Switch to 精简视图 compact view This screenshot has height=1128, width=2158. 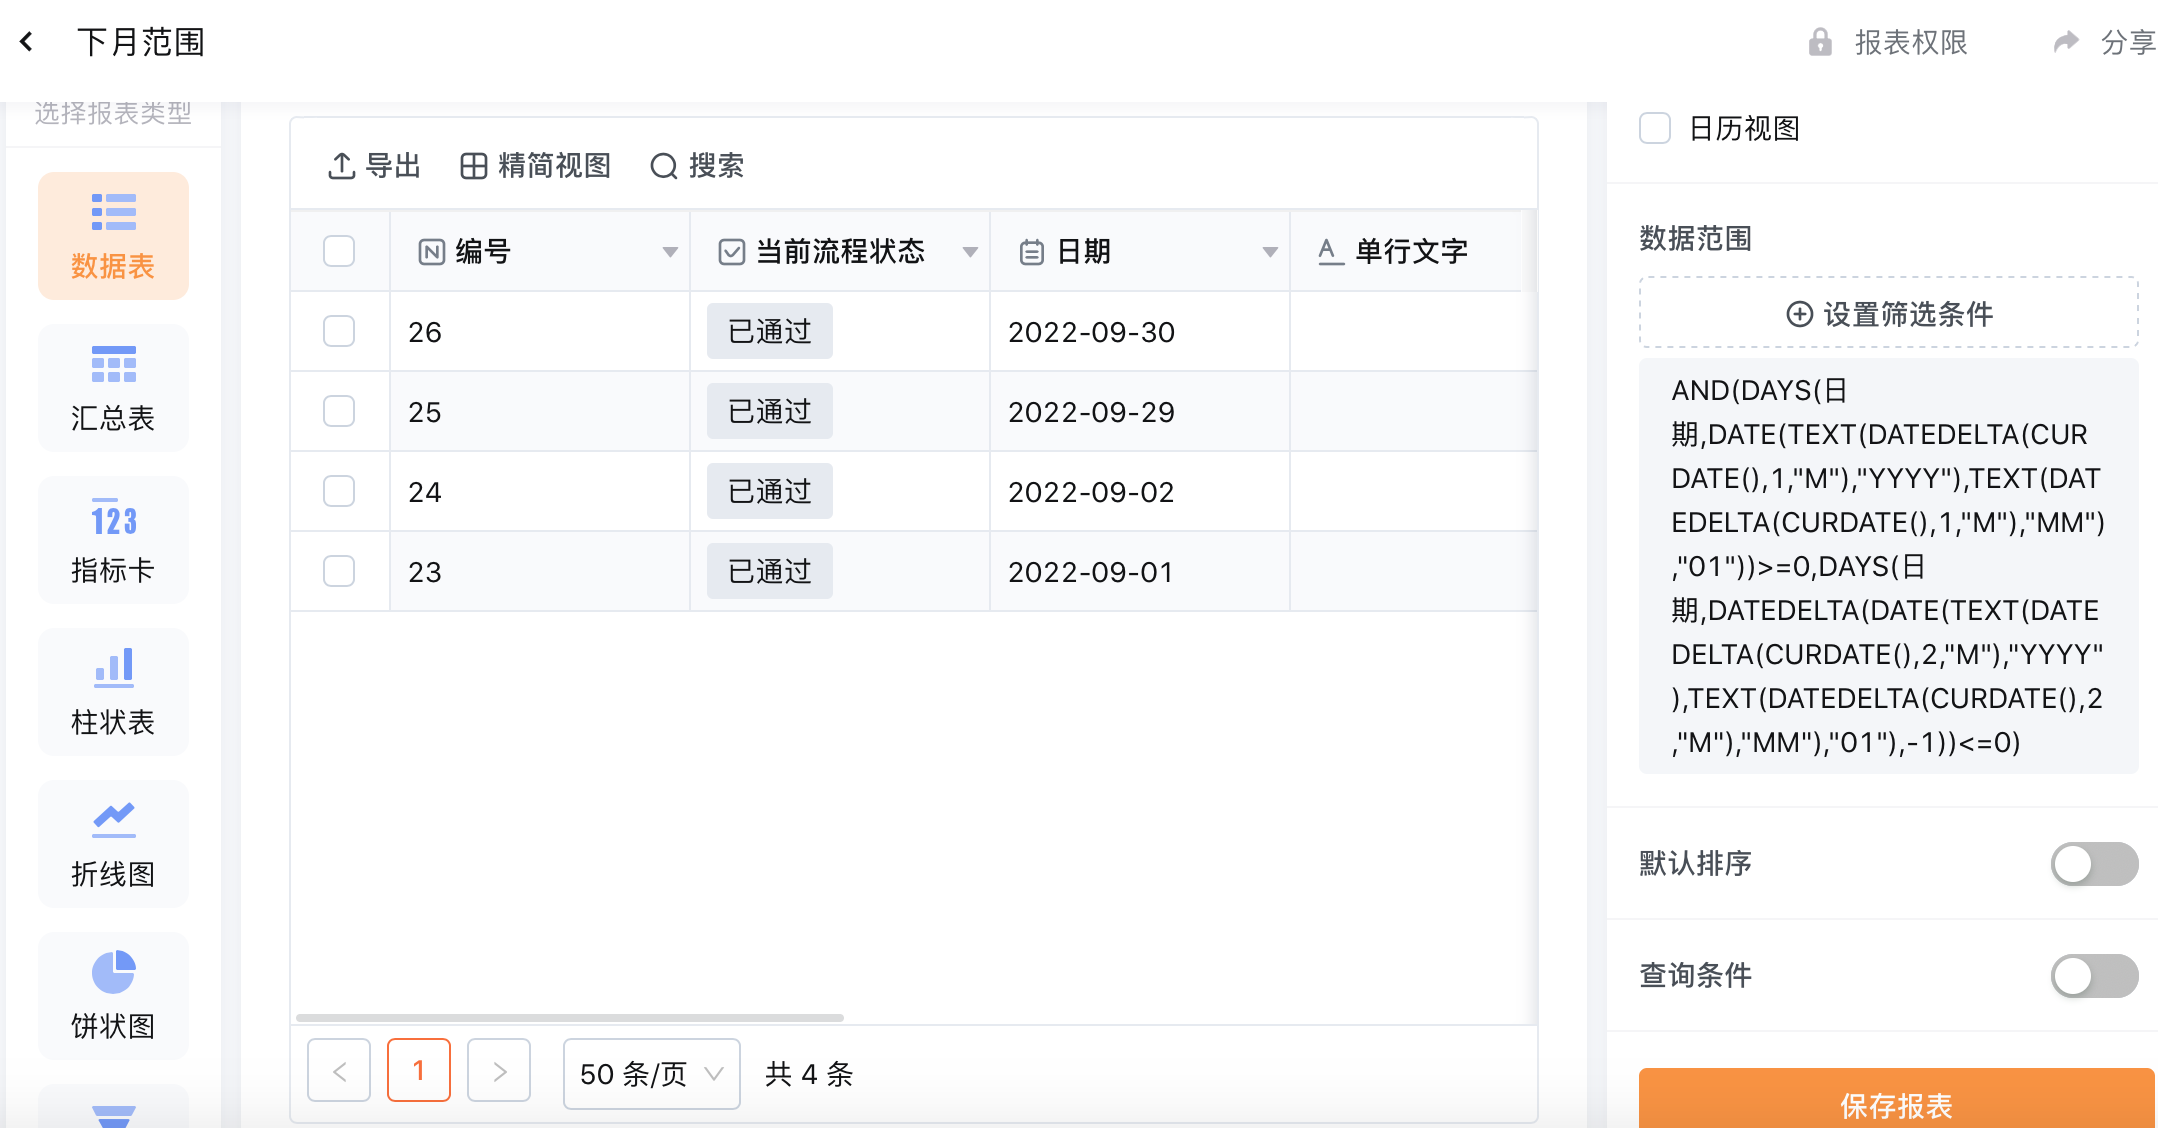(x=536, y=166)
